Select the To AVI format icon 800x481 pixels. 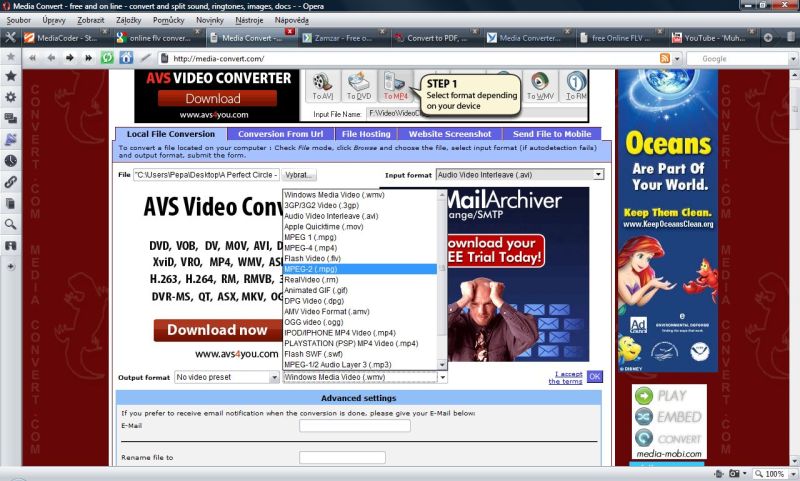pos(322,86)
